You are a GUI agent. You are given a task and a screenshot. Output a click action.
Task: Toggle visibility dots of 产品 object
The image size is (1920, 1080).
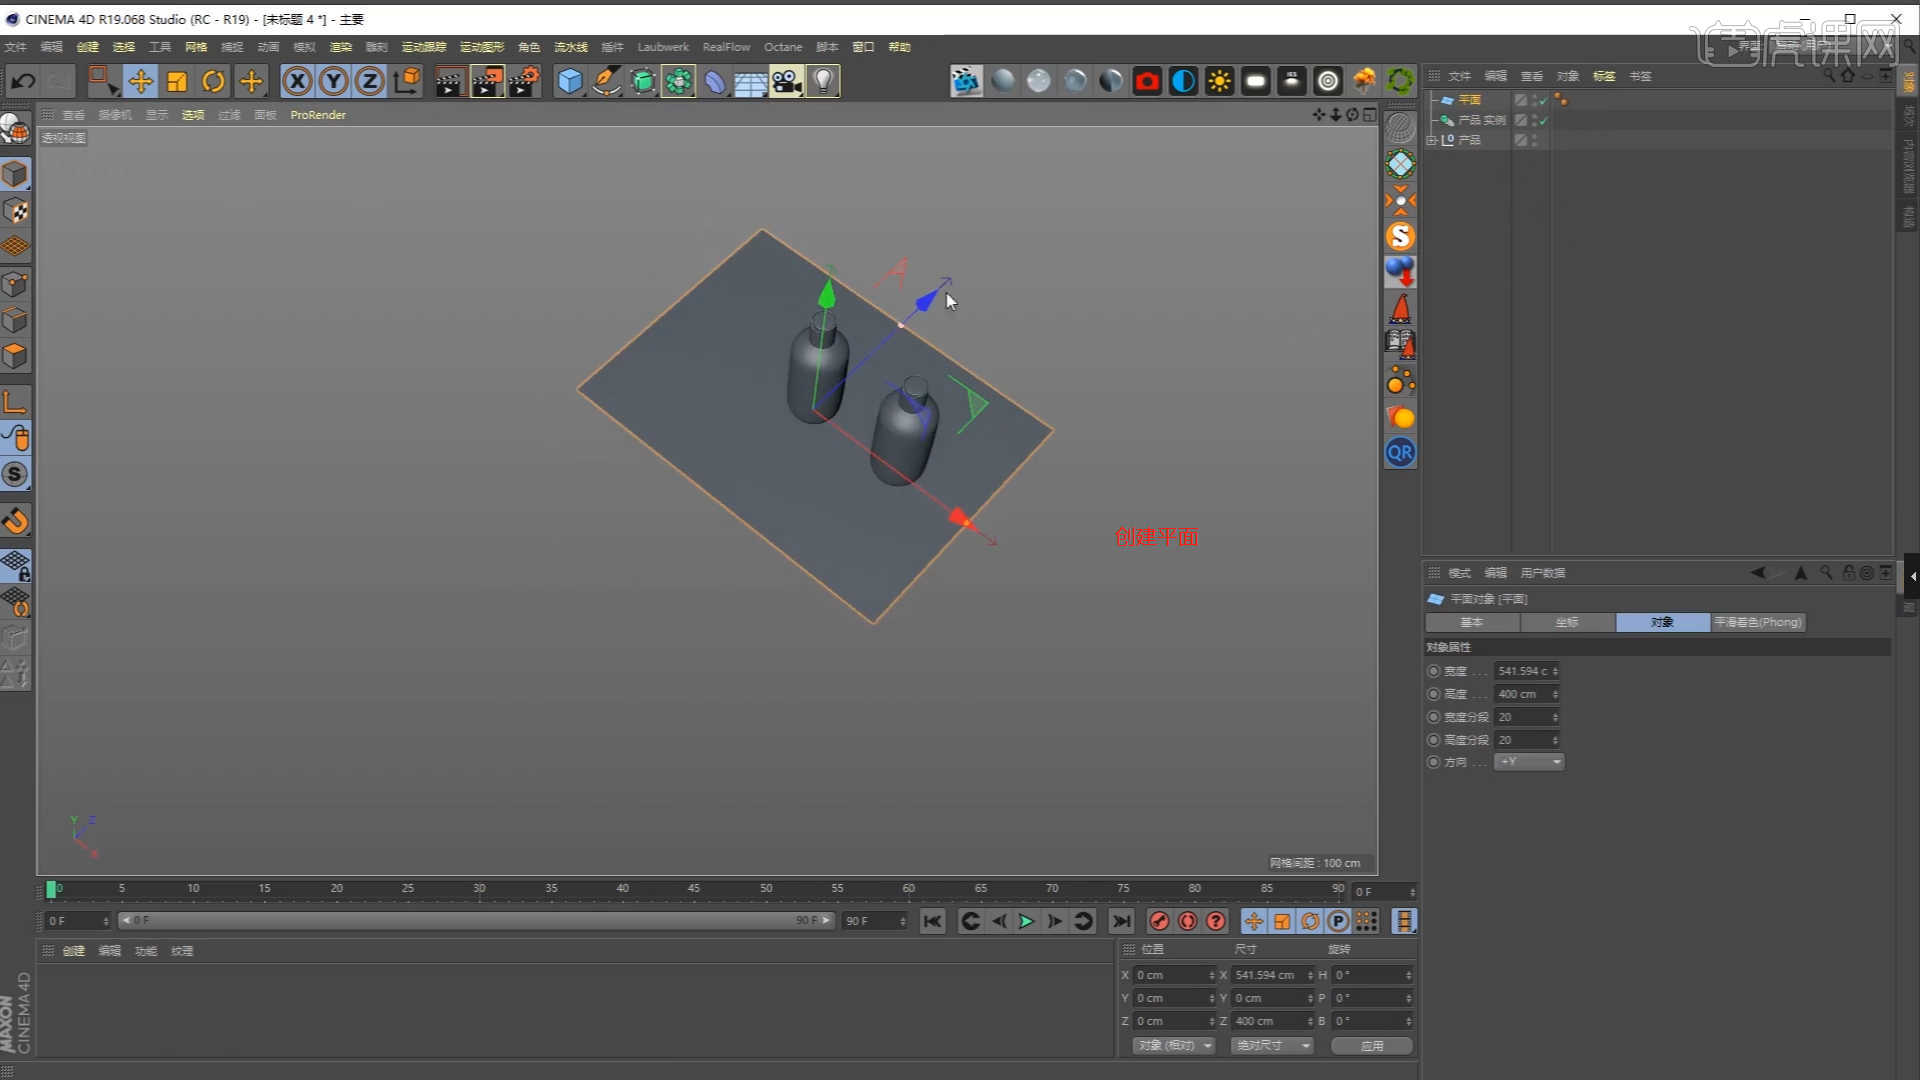click(x=1535, y=140)
